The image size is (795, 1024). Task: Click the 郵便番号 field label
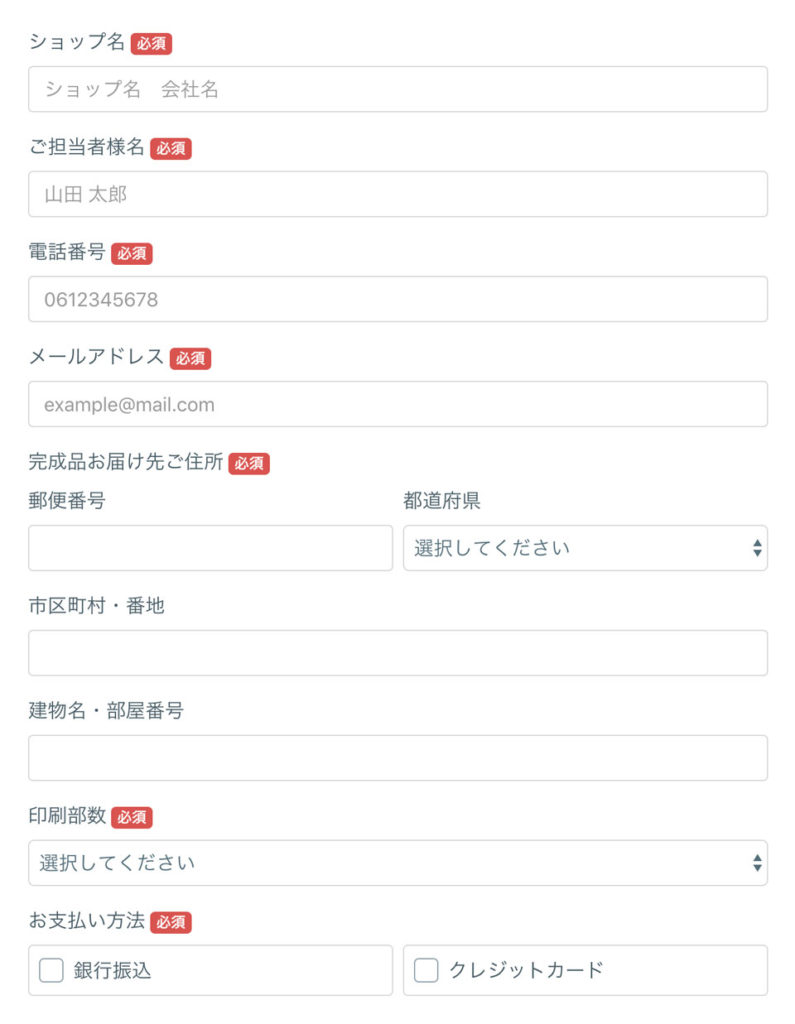67,501
